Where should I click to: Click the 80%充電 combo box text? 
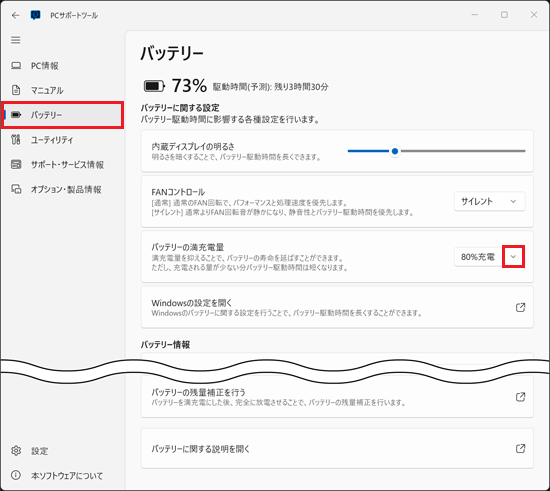477,257
